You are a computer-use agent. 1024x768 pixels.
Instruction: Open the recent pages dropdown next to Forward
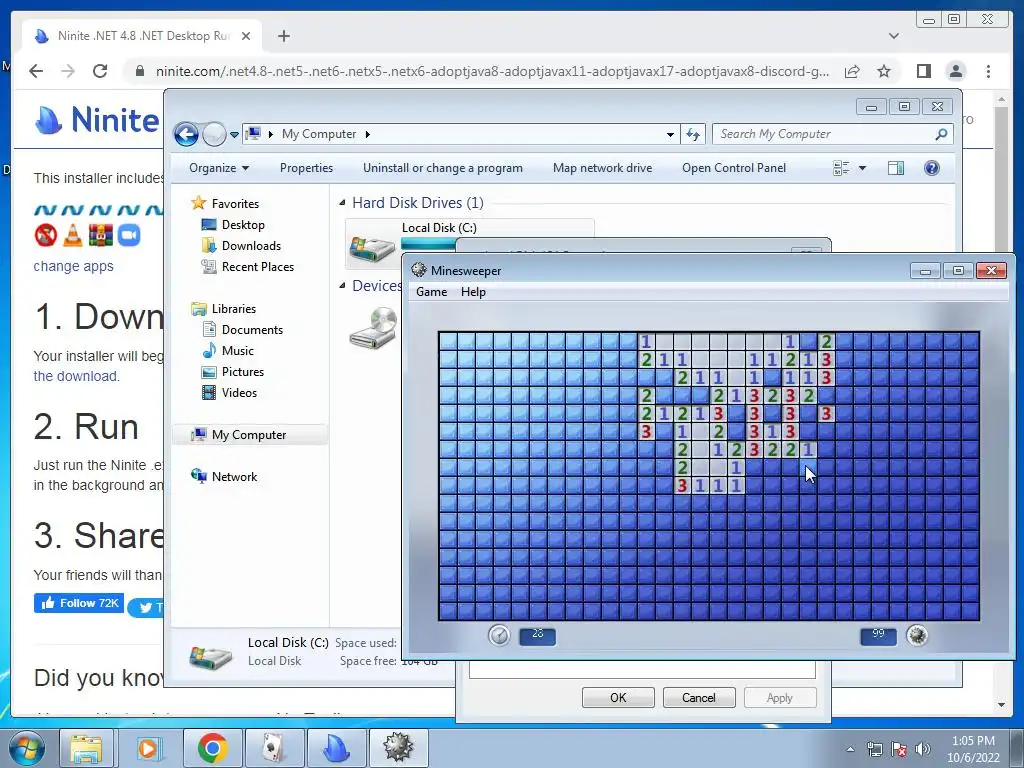pos(234,135)
